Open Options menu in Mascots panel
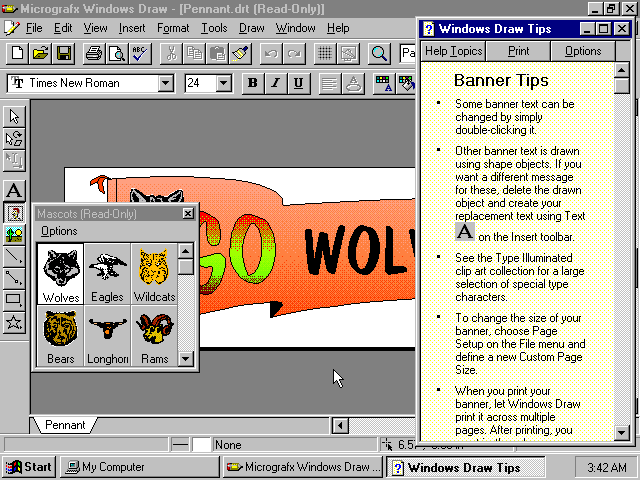640x480 pixels. (x=59, y=231)
